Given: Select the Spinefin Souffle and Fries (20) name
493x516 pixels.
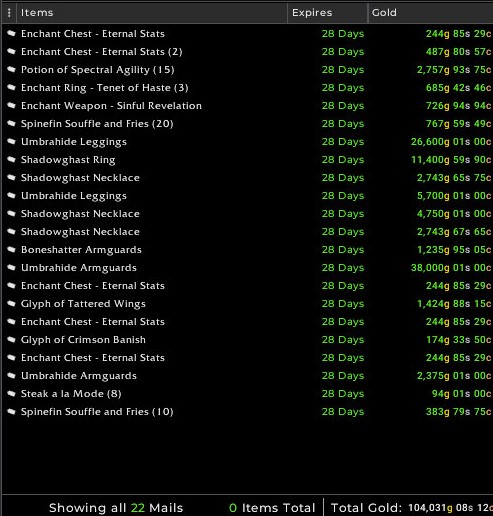Looking at the screenshot, I should point(97,124).
